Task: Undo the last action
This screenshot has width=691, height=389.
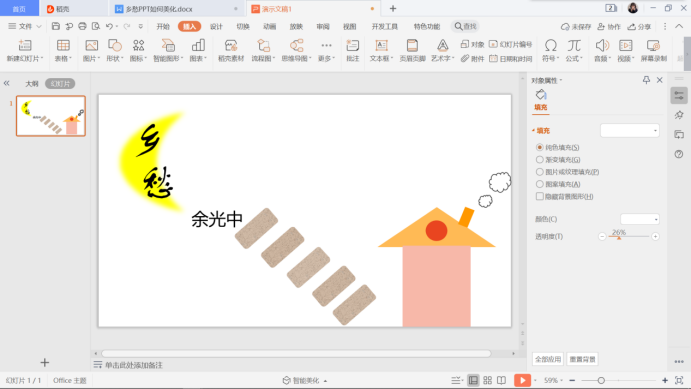Action: coord(109,26)
